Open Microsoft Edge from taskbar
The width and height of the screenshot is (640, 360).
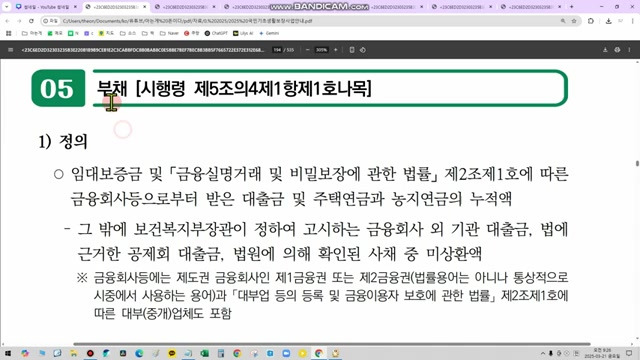(x=139, y=353)
